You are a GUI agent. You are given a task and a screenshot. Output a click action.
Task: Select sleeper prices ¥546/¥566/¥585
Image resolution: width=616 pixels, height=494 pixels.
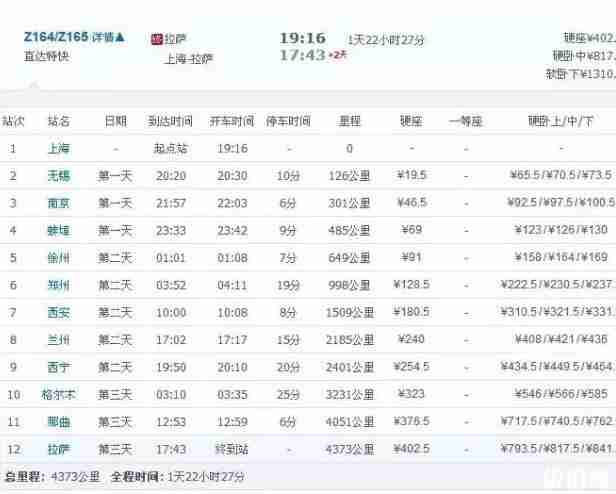click(561, 394)
